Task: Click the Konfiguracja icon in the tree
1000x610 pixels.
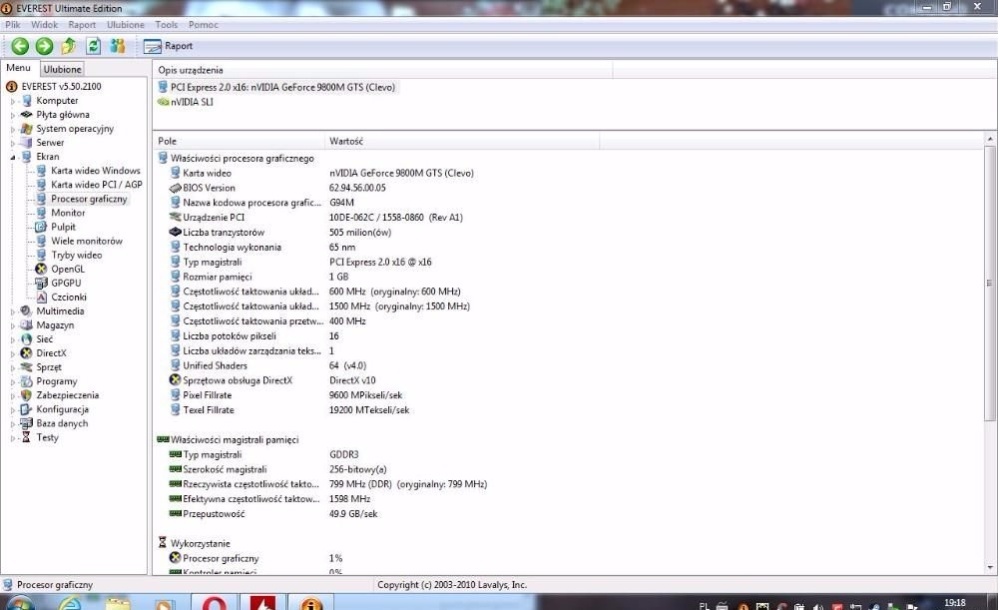Action: pyautogui.click(x=26, y=409)
